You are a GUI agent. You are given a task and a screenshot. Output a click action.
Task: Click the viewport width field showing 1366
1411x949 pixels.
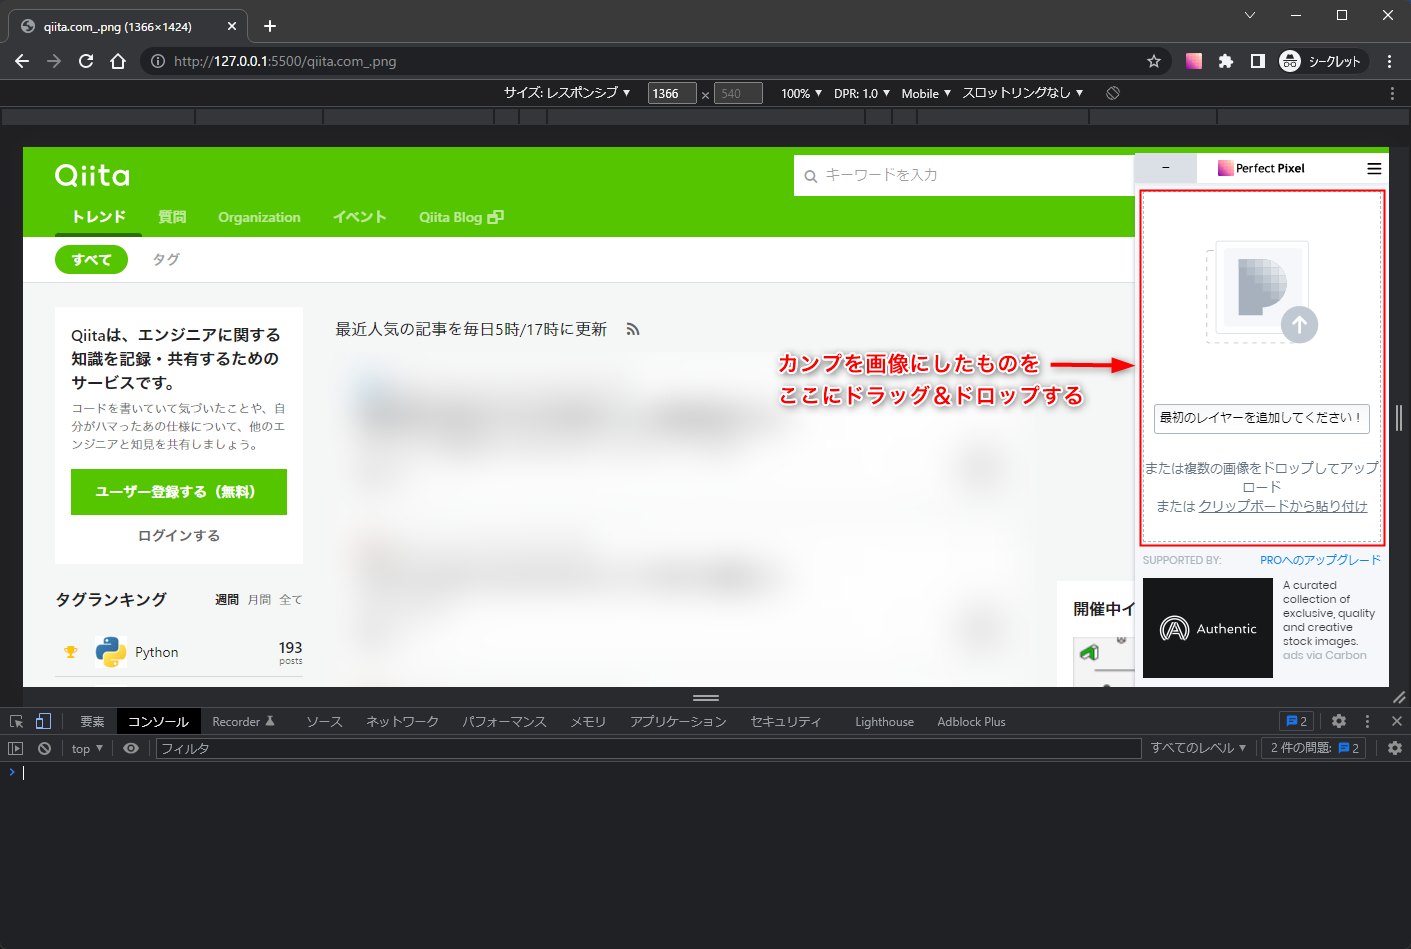[x=672, y=93]
